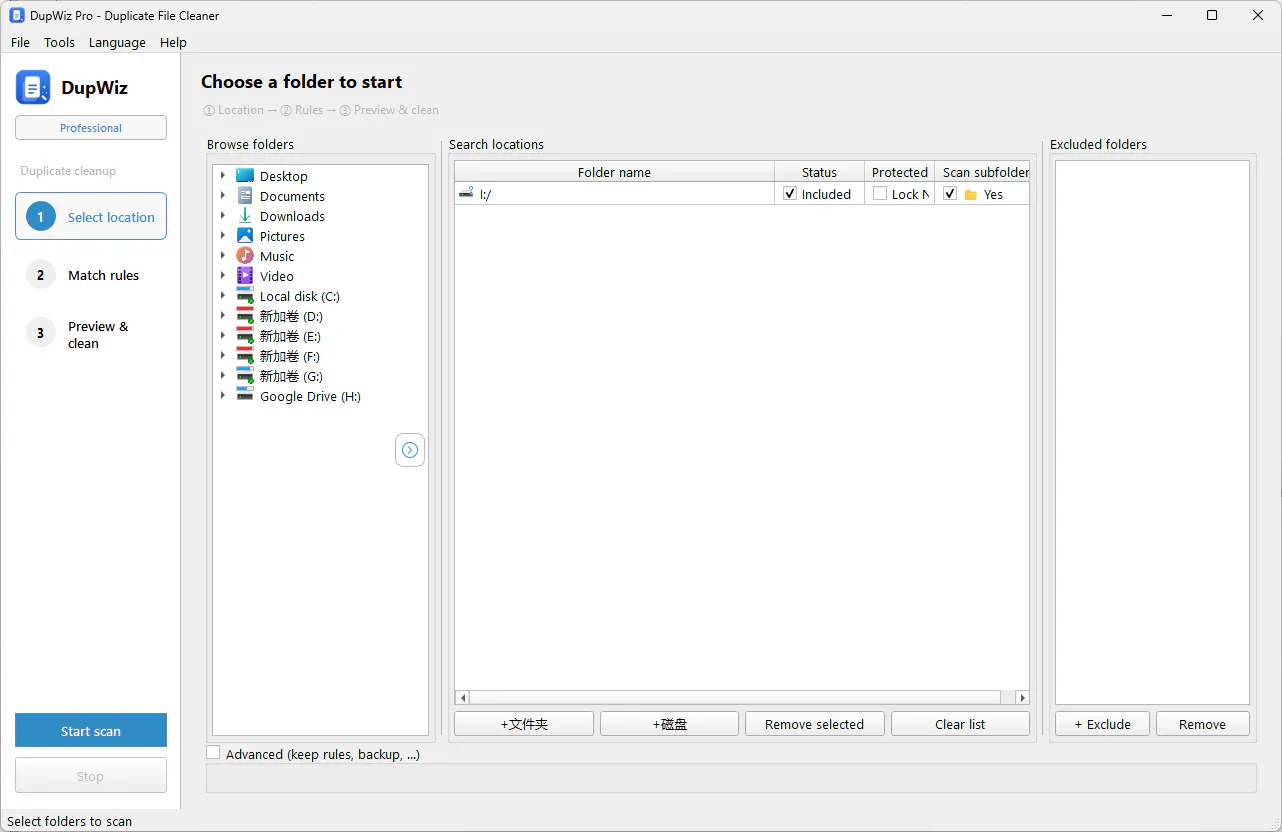Click the Pictures folder icon
This screenshot has height=832, width=1282.
(x=245, y=236)
